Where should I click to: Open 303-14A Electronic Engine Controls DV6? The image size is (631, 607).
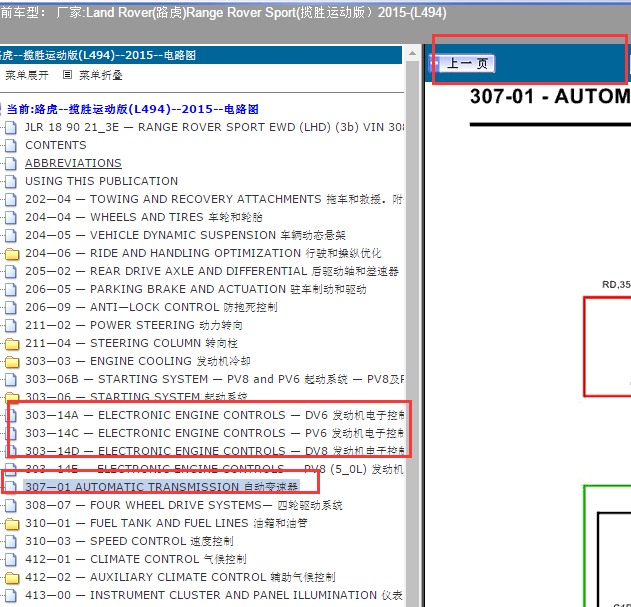pyautogui.click(x=214, y=415)
